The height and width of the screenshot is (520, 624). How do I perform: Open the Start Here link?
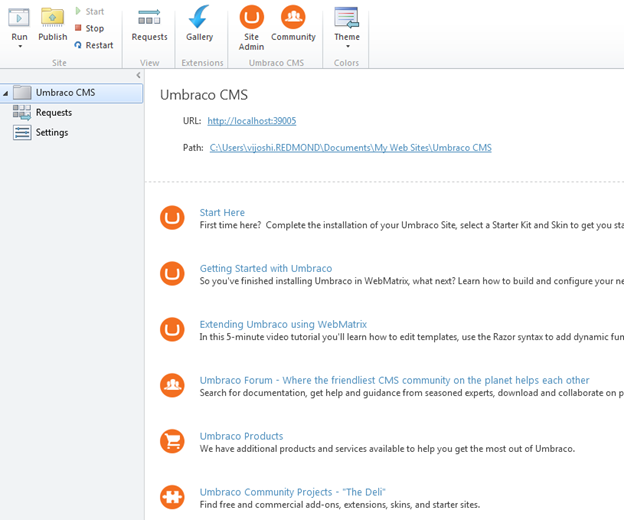coord(222,212)
